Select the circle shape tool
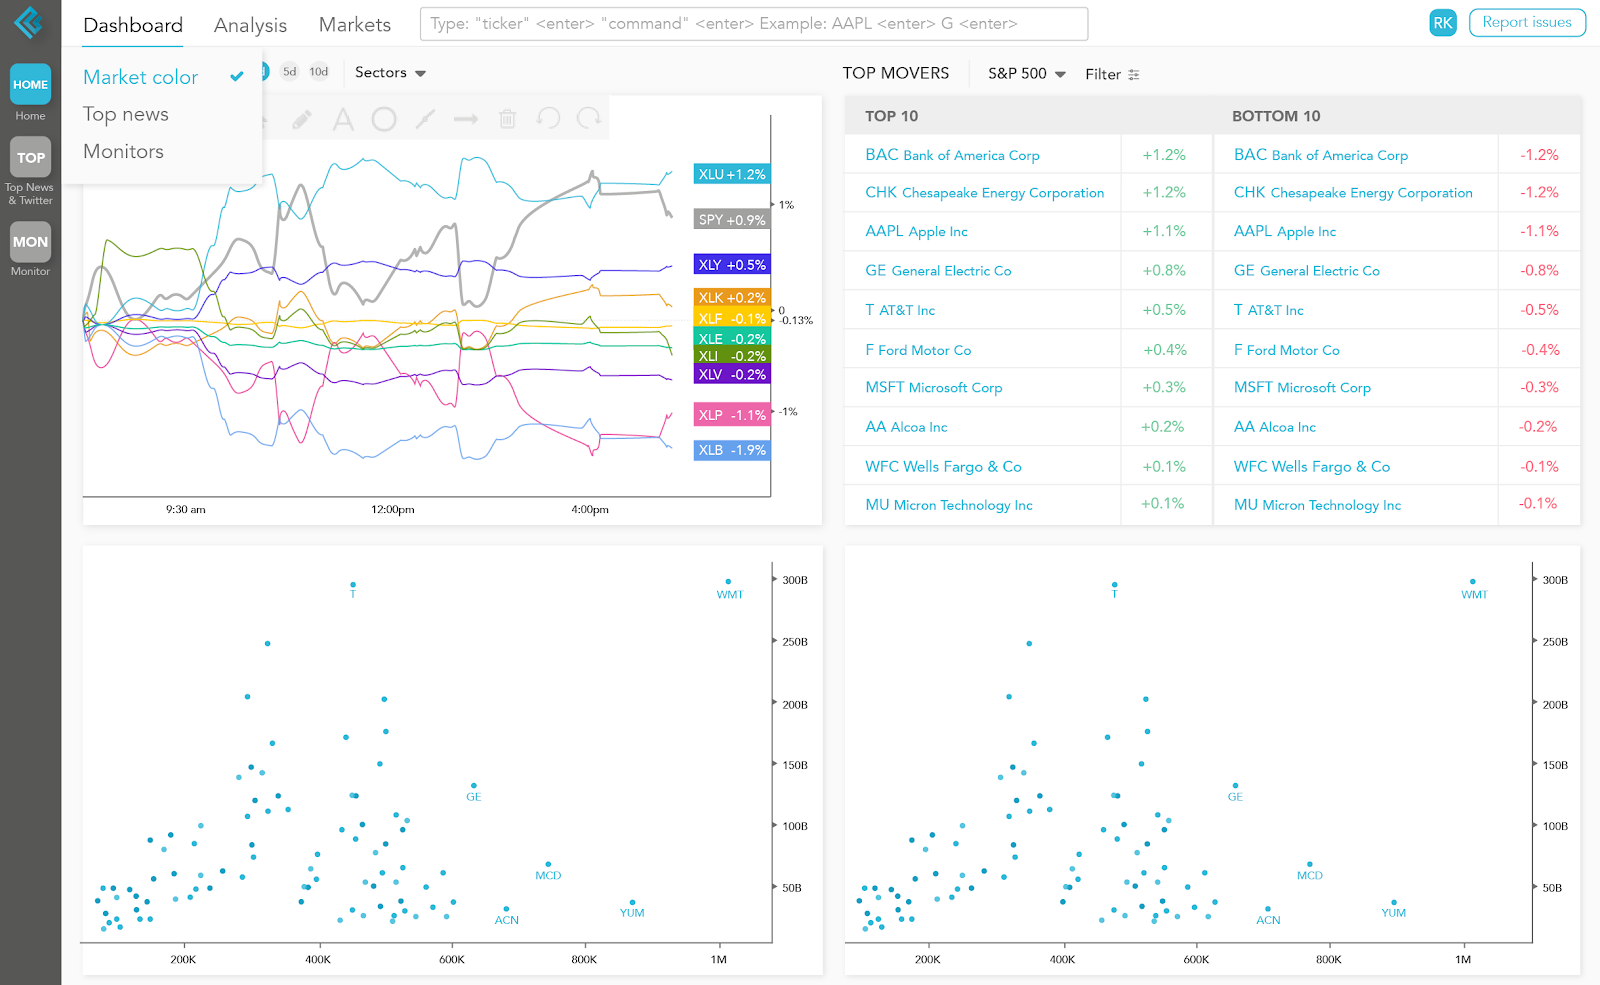This screenshot has height=985, width=1600. (384, 119)
